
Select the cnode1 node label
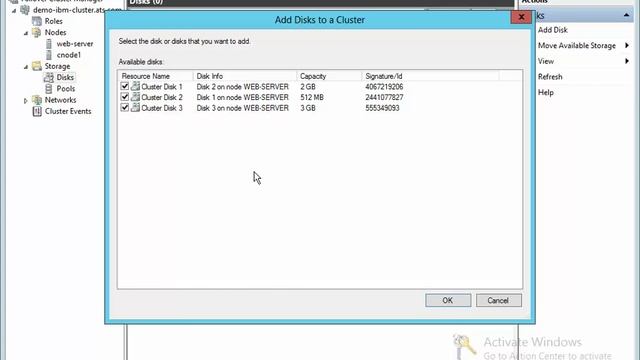69,55
